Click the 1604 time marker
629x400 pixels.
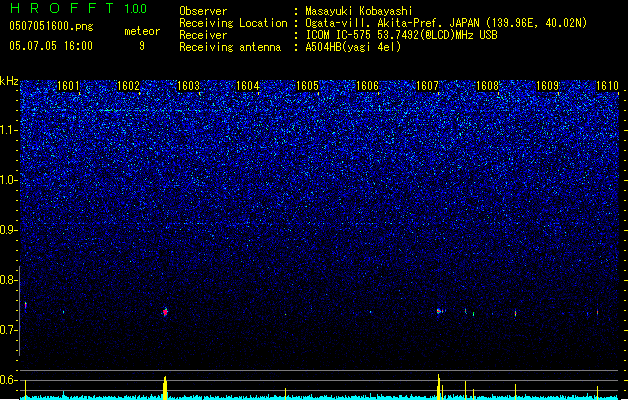click(248, 86)
